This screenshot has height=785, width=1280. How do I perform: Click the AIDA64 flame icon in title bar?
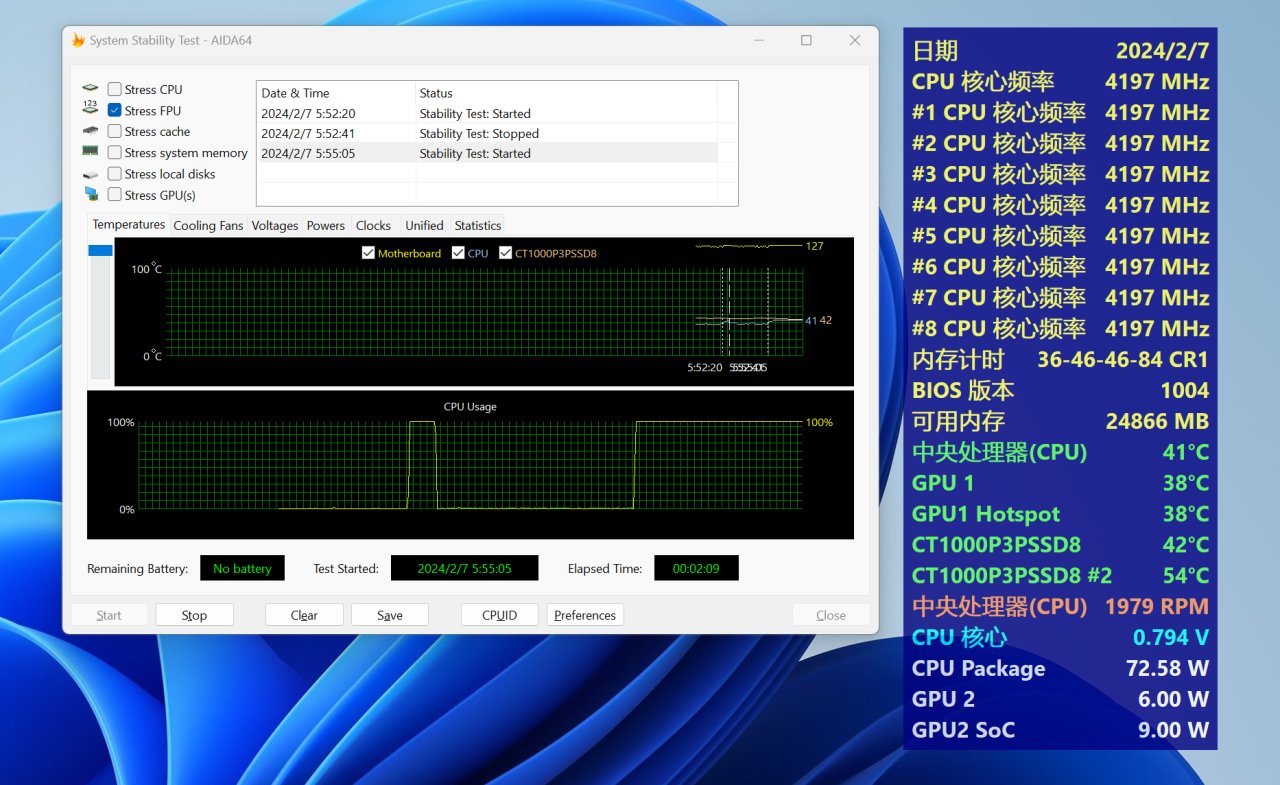point(78,41)
